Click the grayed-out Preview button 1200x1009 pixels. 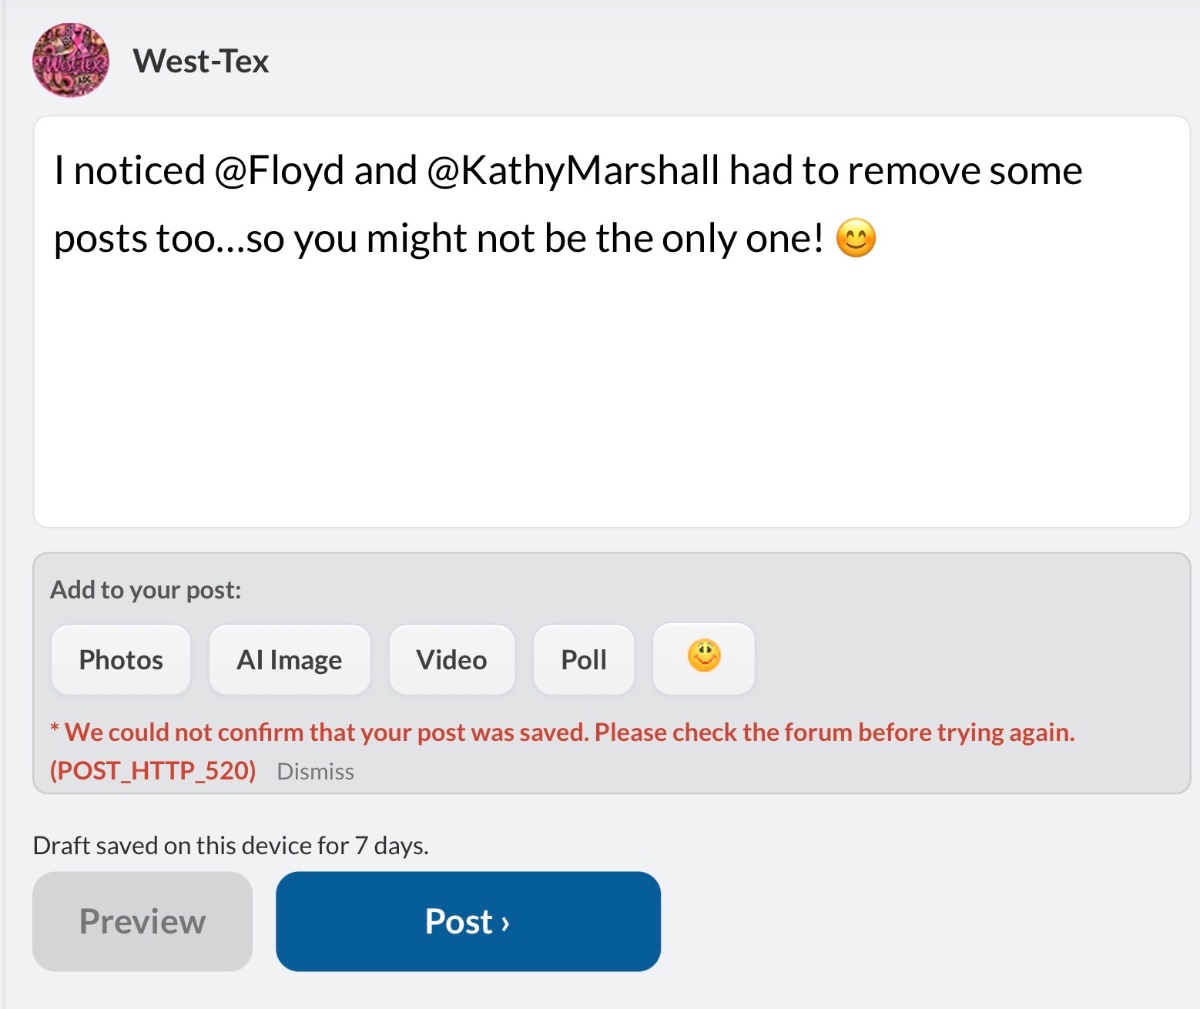coord(142,921)
